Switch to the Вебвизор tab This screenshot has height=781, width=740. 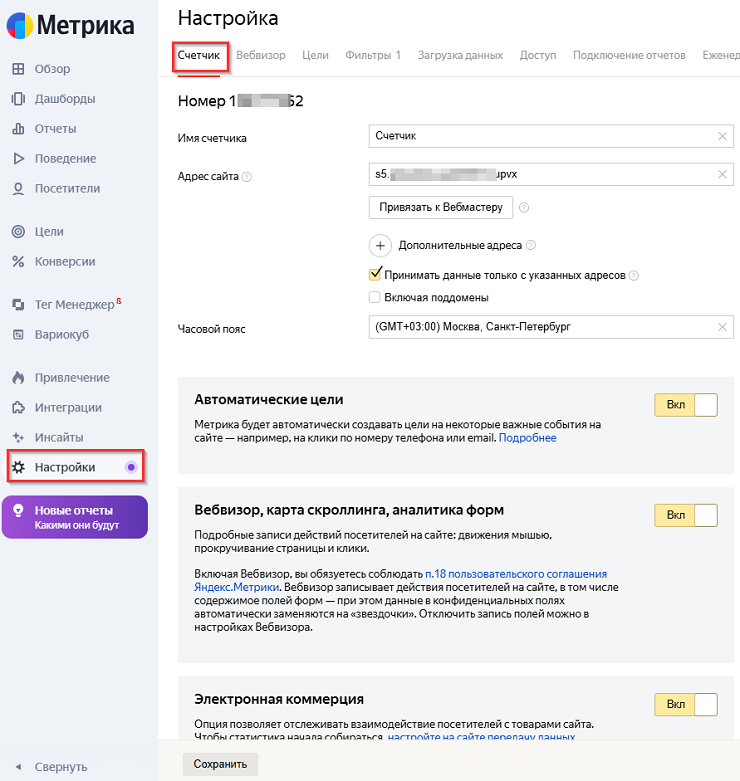click(x=261, y=55)
